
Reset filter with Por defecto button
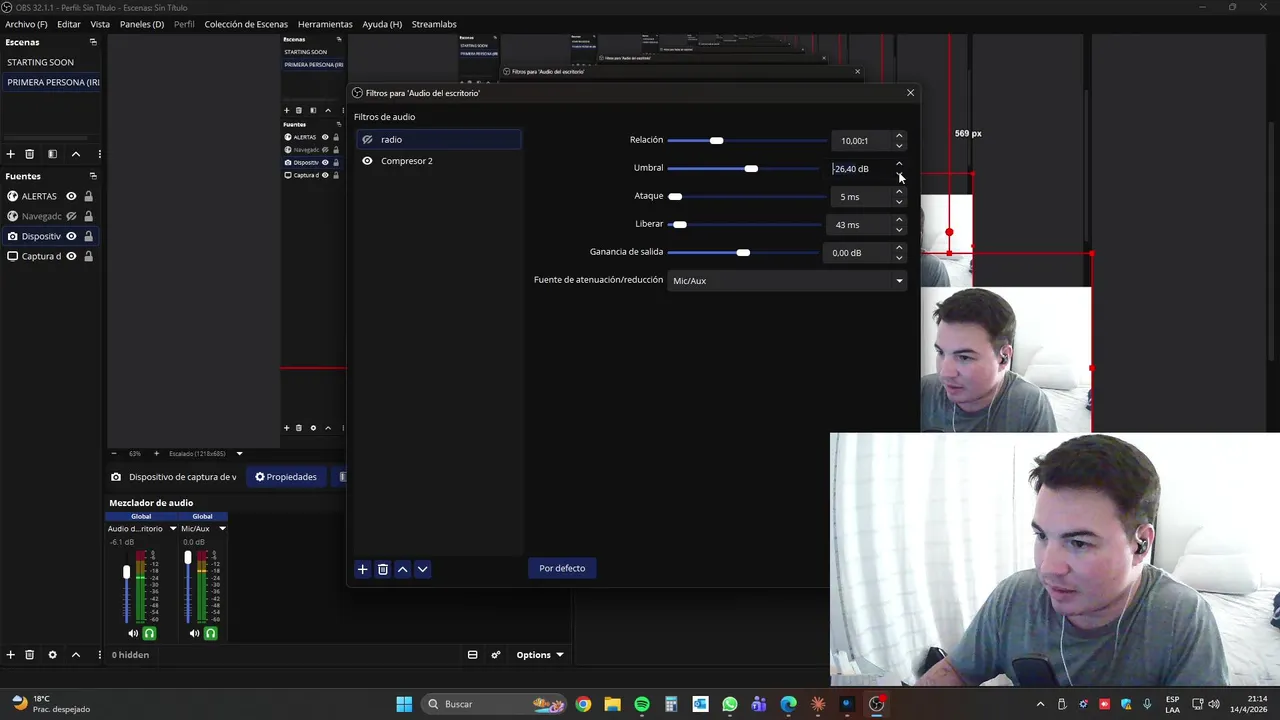point(562,568)
